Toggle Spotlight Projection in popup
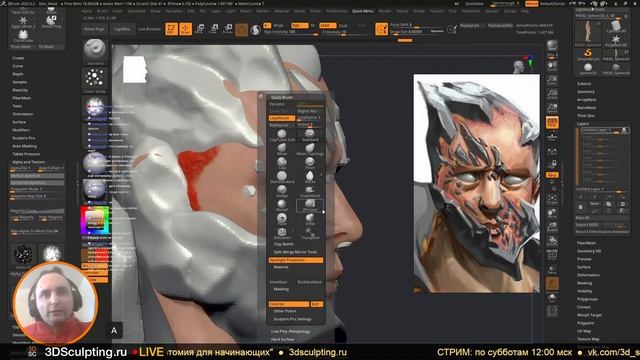 (x=296, y=260)
